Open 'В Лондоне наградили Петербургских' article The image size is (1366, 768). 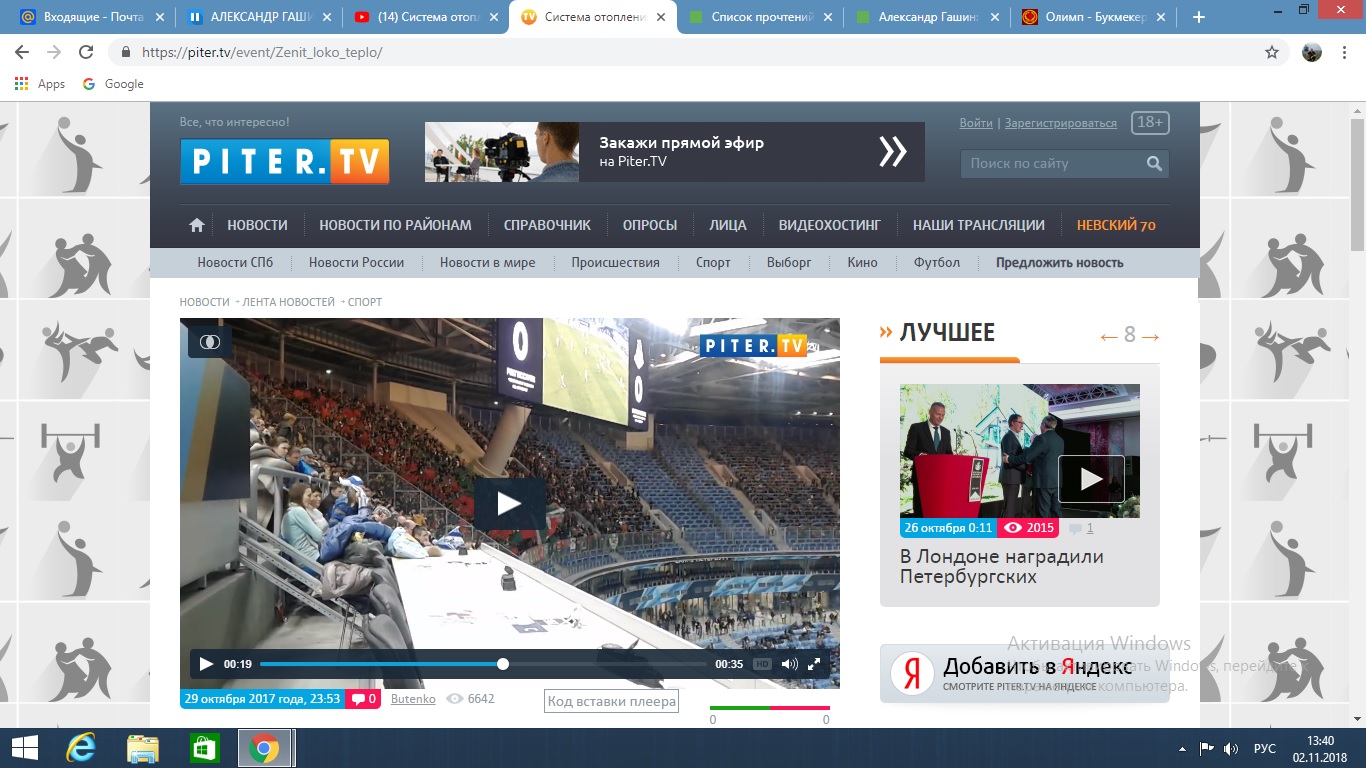pyautogui.click(x=1001, y=567)
